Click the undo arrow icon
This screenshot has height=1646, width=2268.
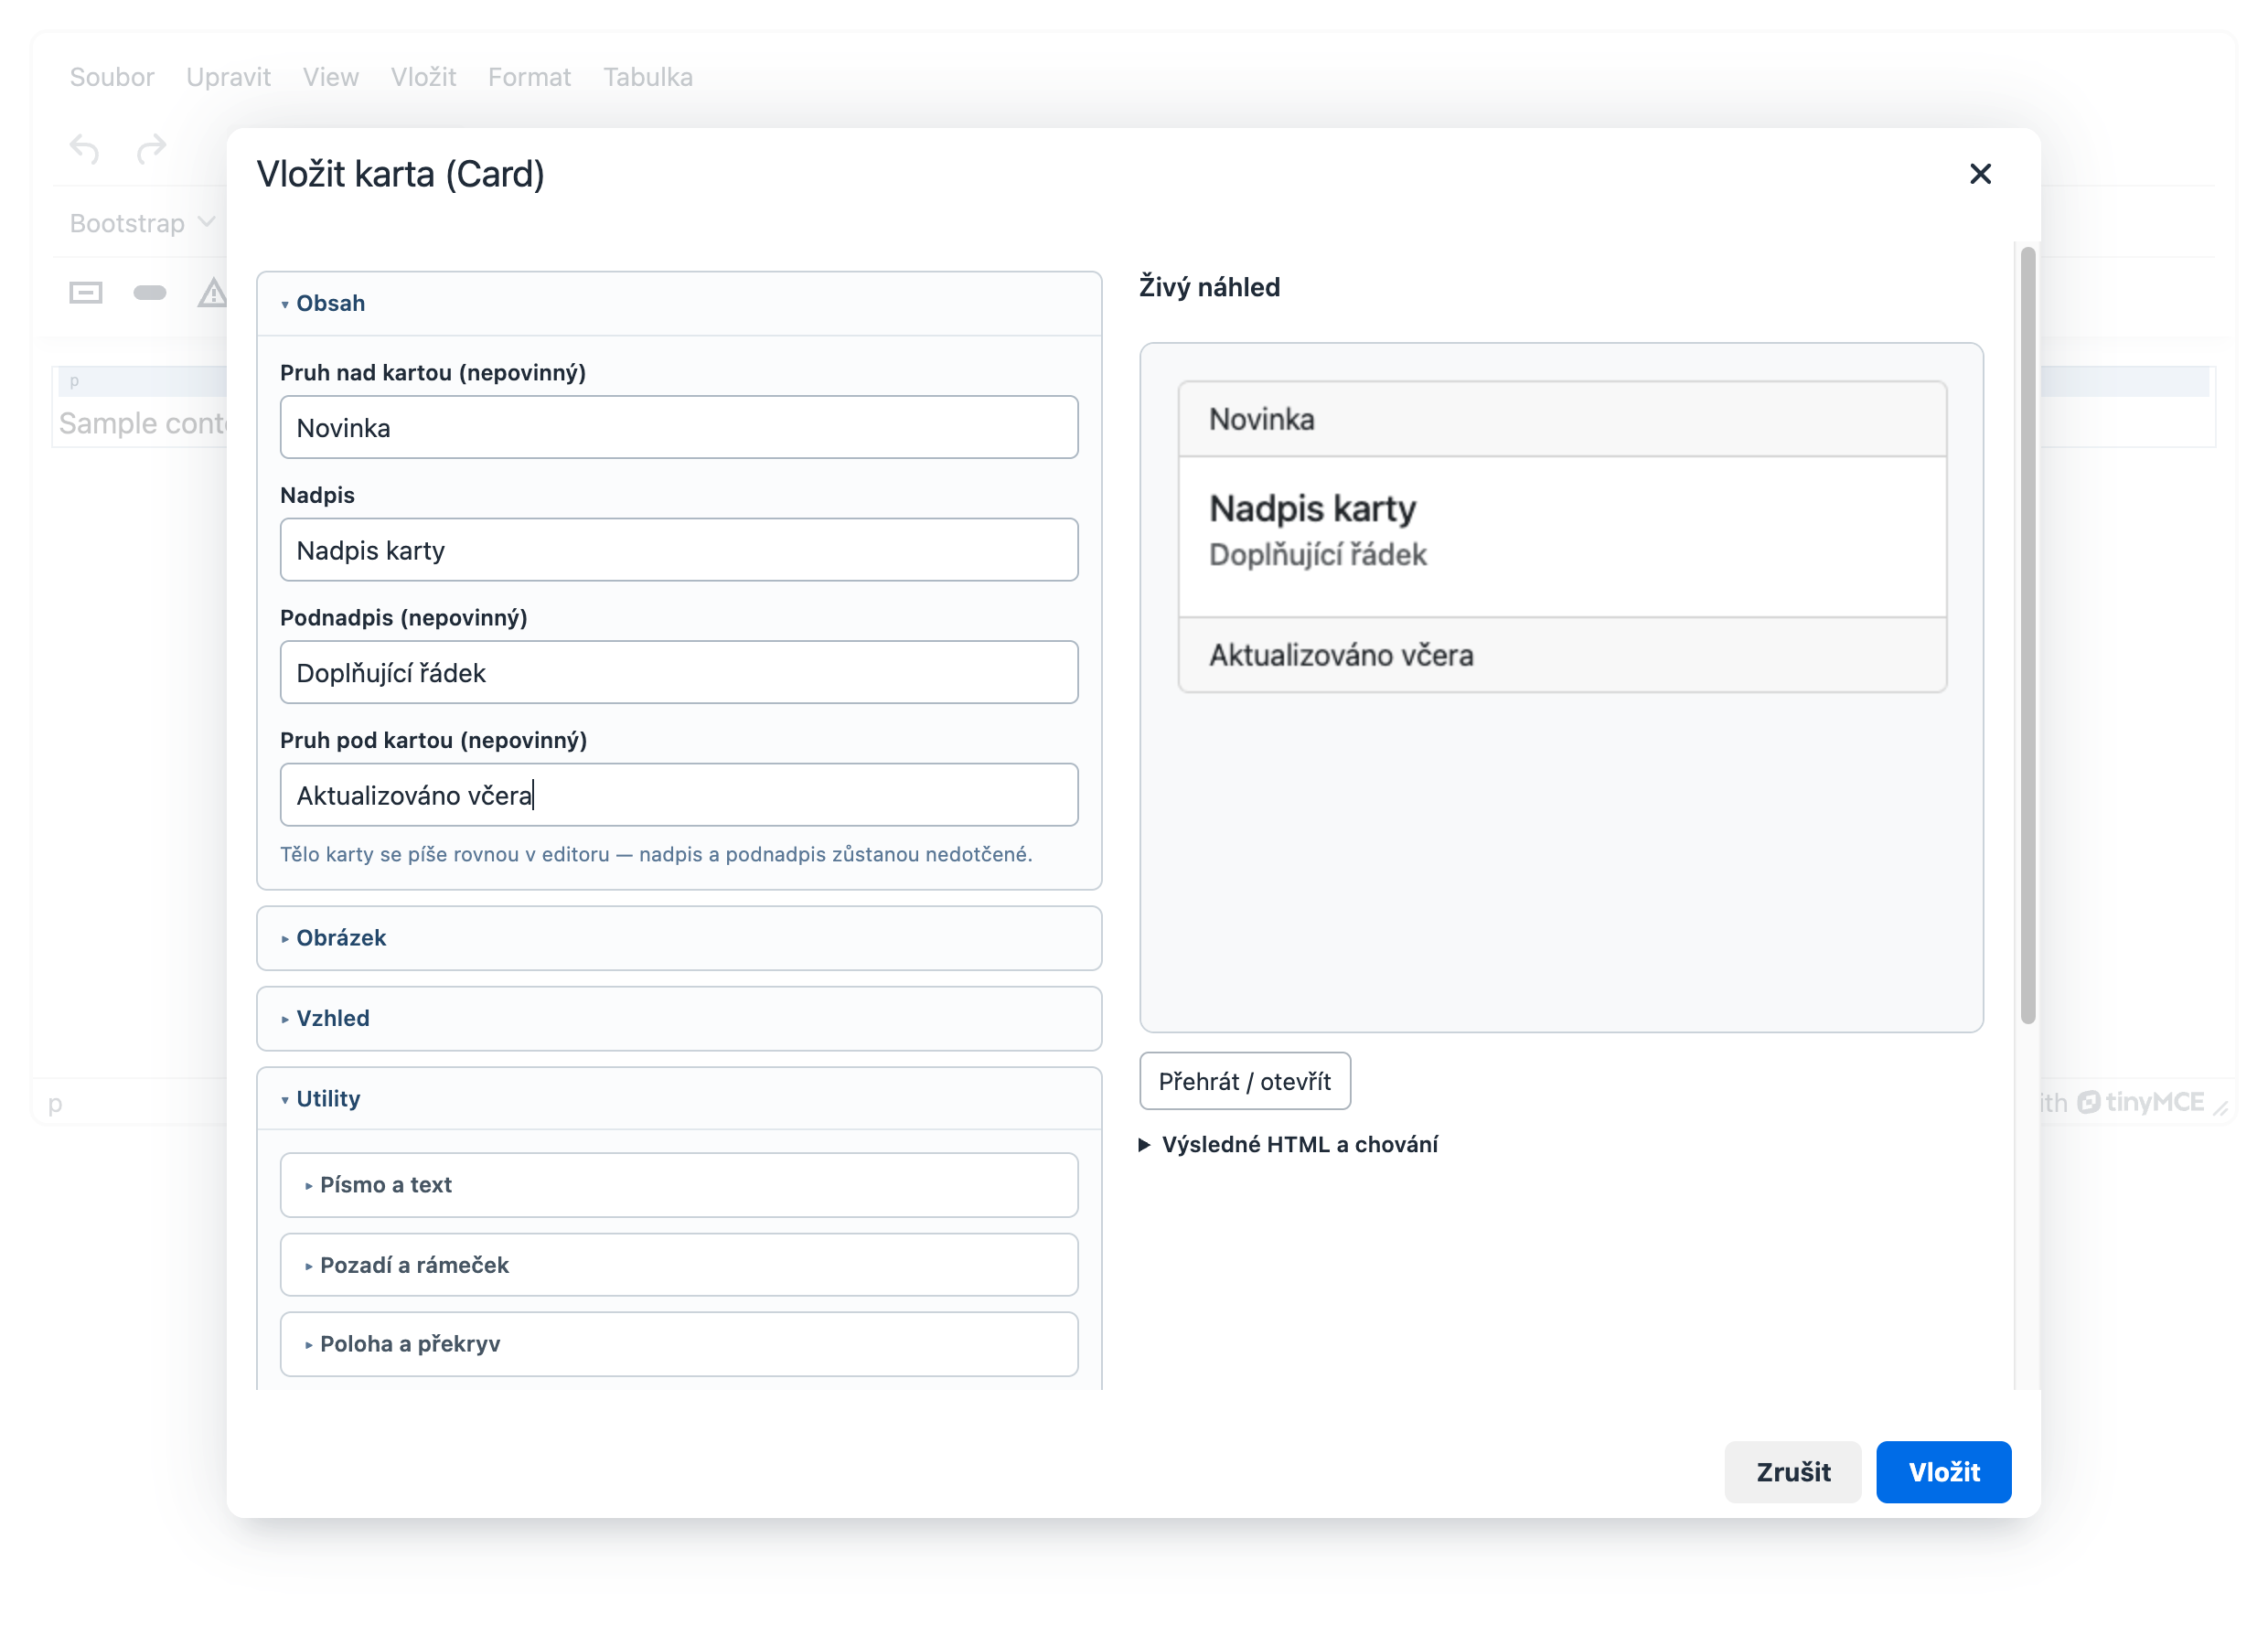click(x=85, y=150)
